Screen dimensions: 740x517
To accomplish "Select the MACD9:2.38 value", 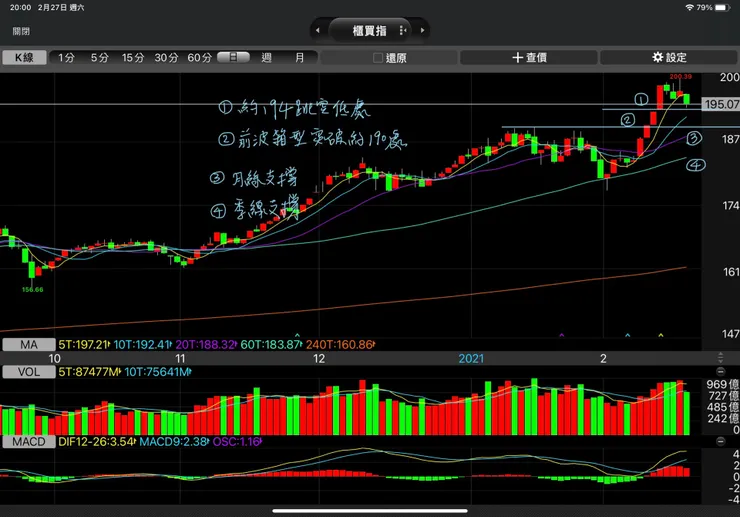I will (174, 442).
